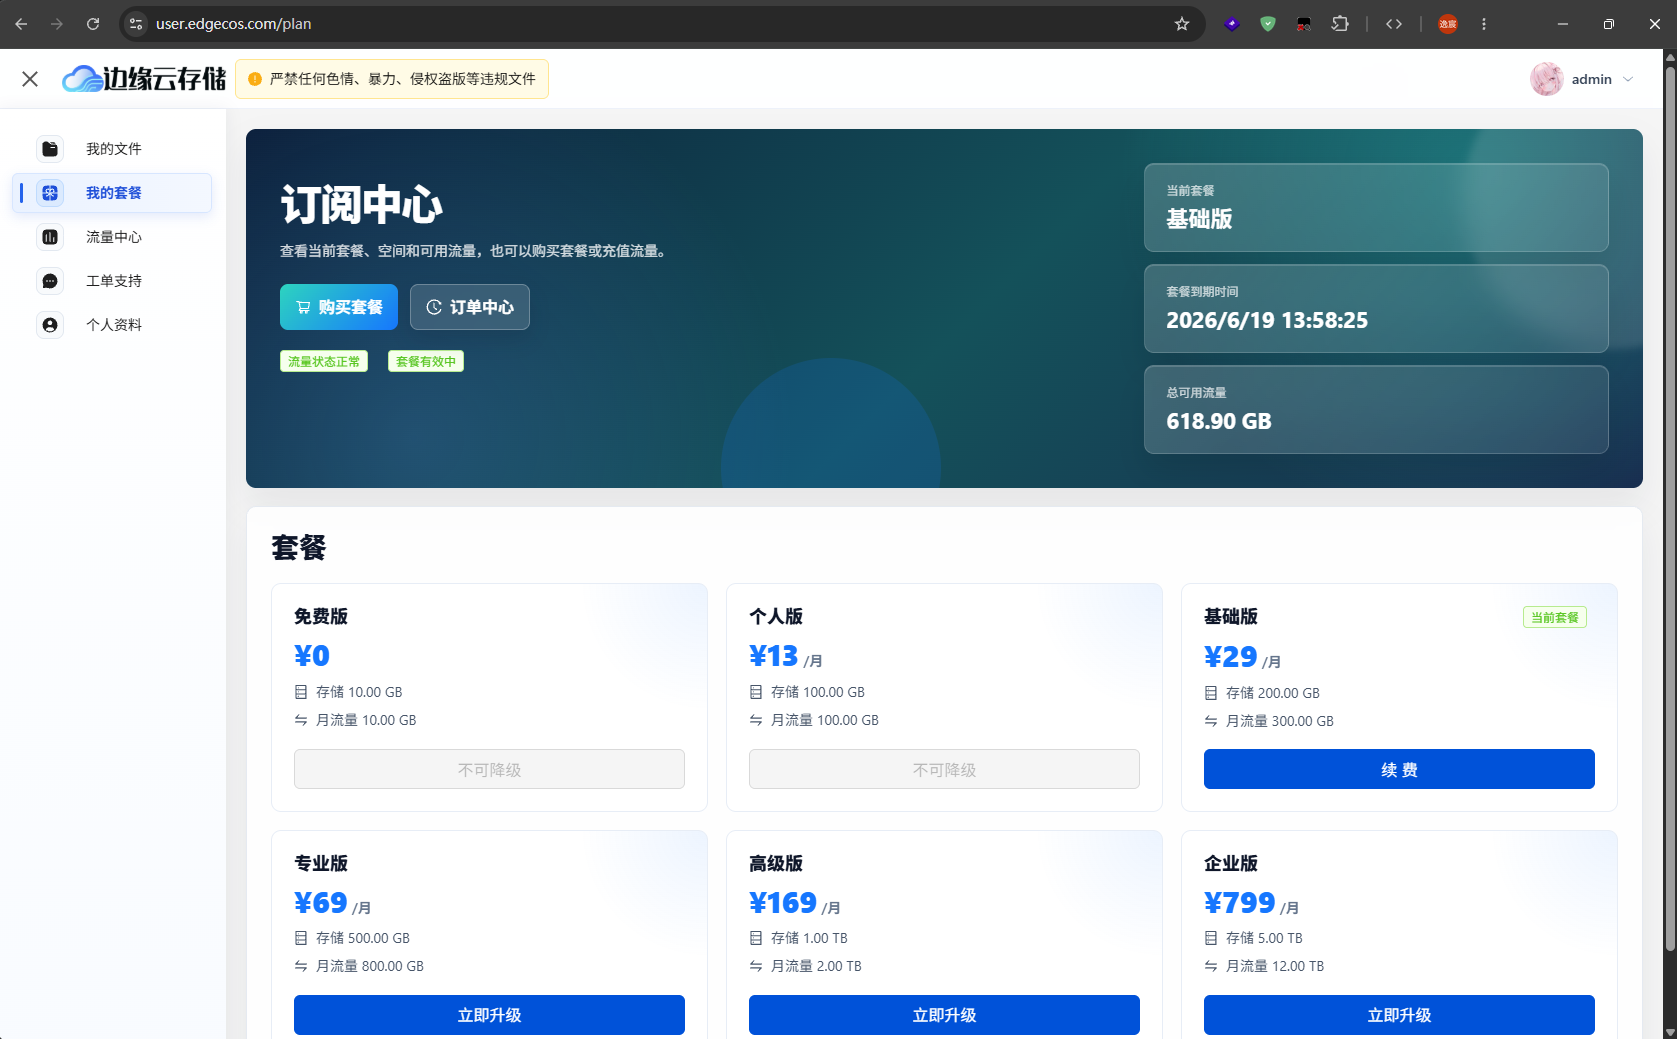Bookmark page with the star icon

click(1182, 24)
